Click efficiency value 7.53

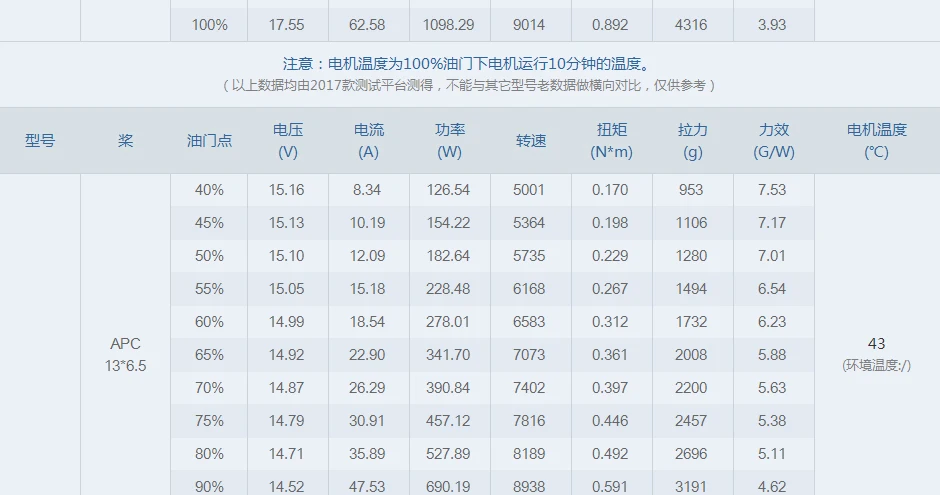772,190
